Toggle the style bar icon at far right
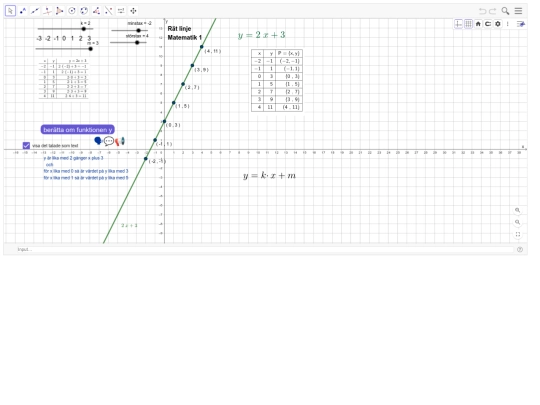Screen dimensions: 540x405 pyautogui.click(x=521, y=24)
